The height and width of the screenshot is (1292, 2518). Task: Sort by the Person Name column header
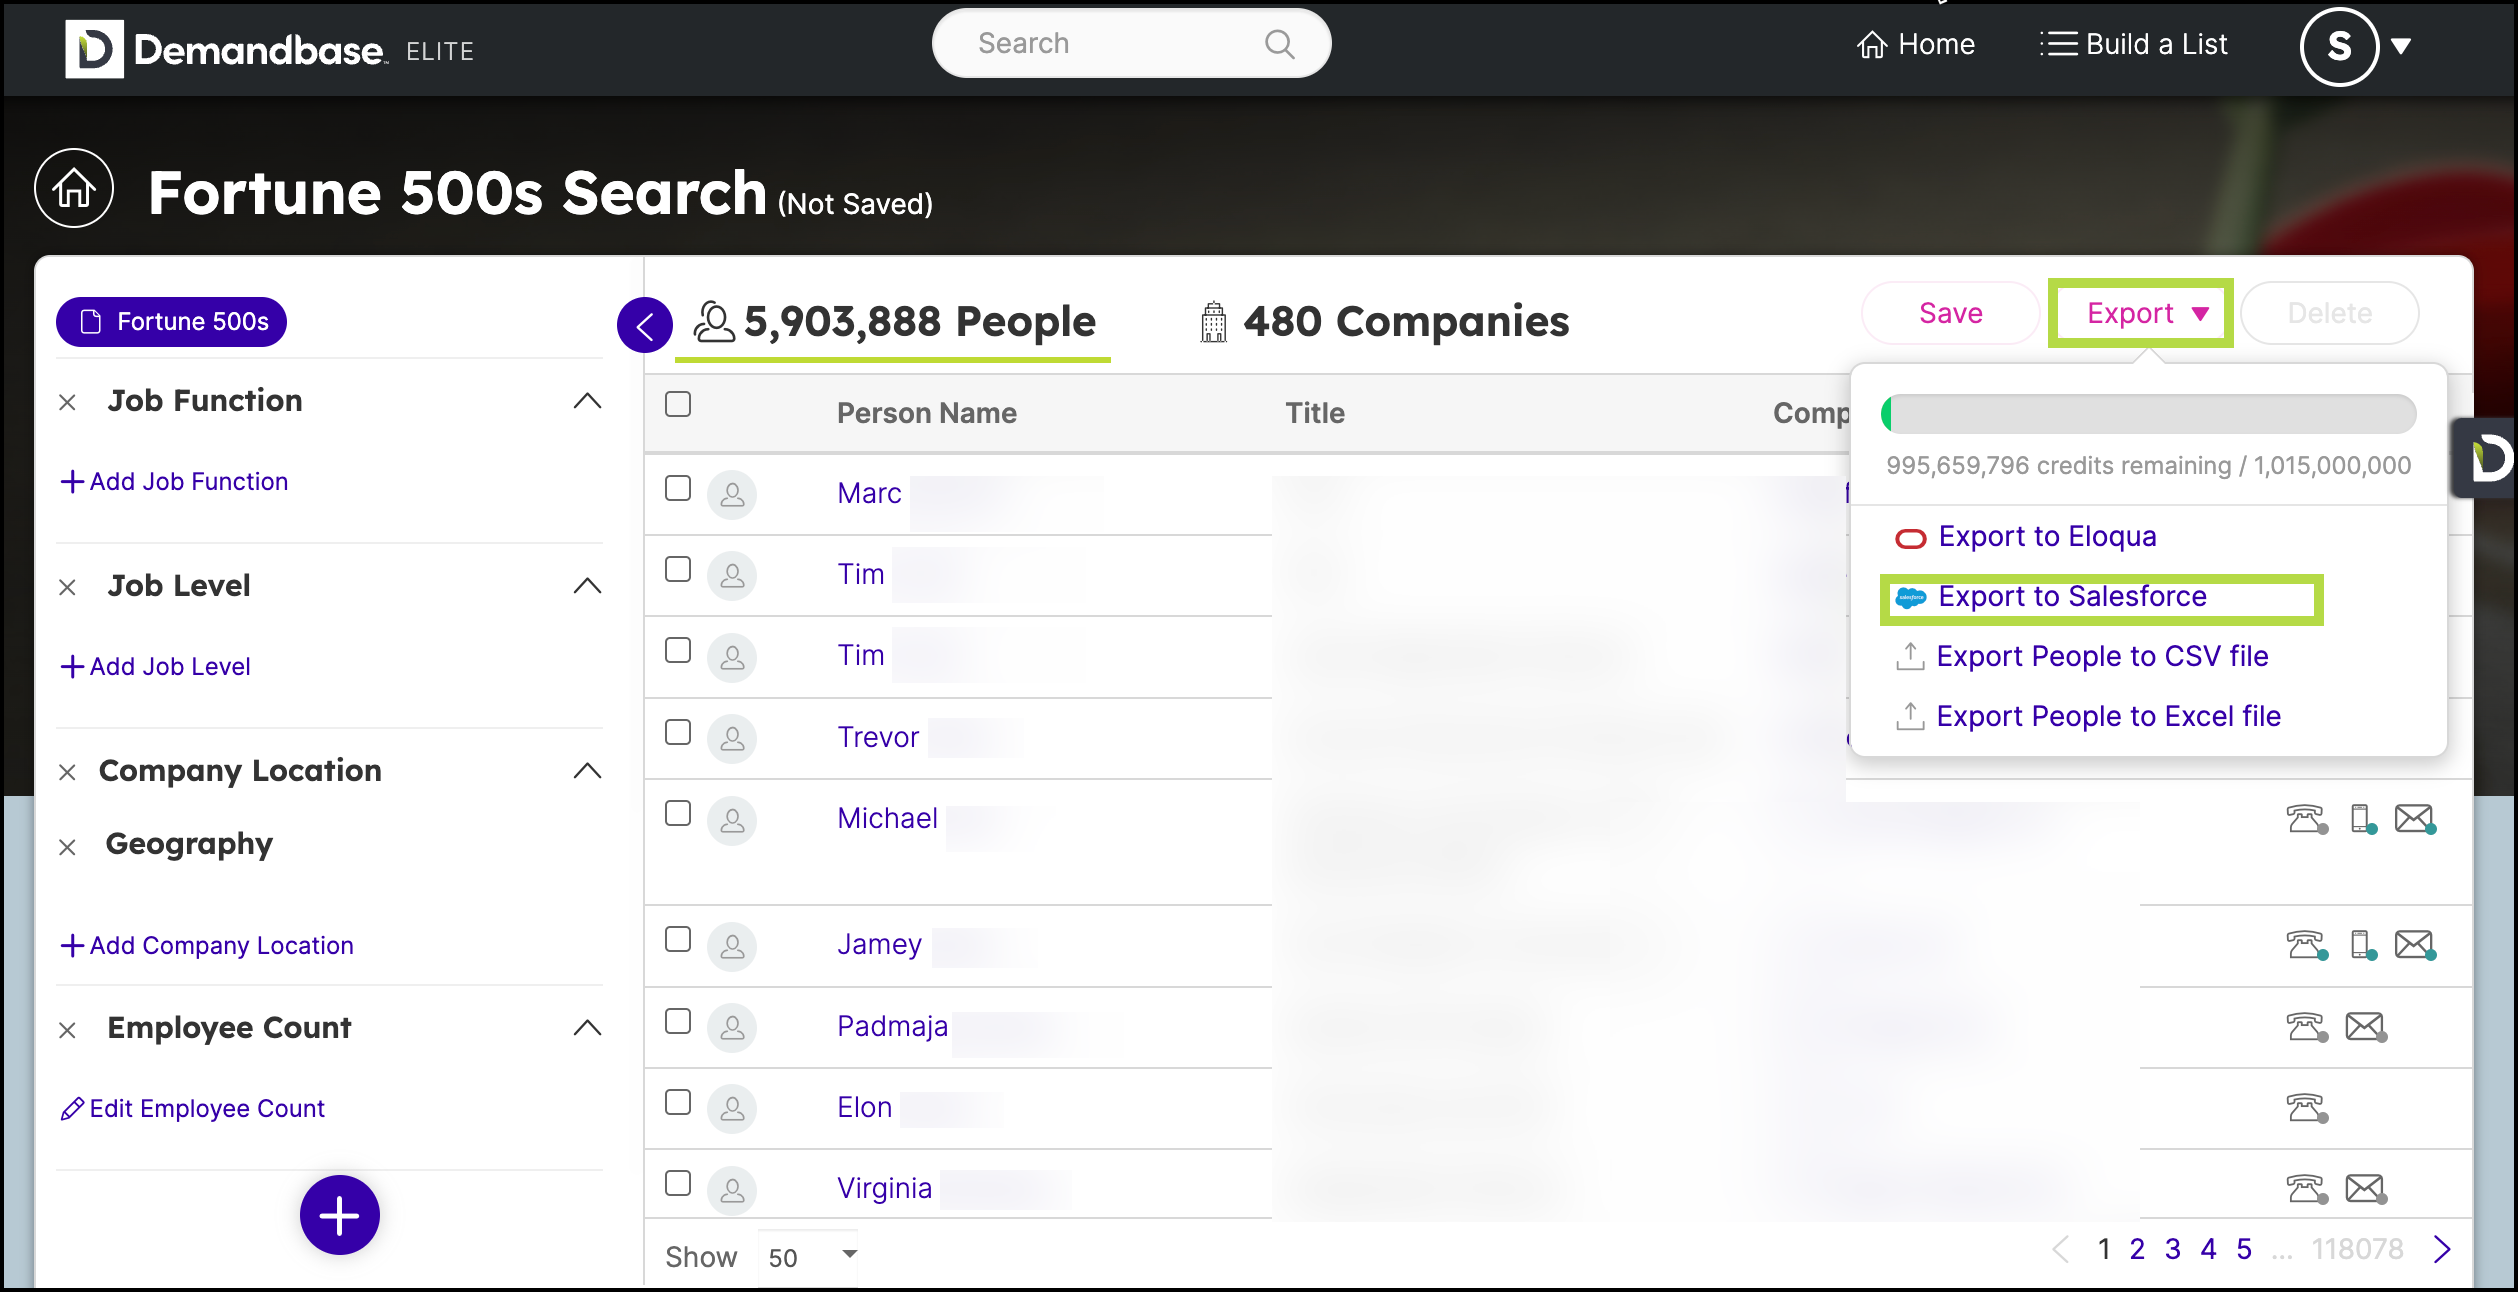pyautogui.click(x=926, y=413)
